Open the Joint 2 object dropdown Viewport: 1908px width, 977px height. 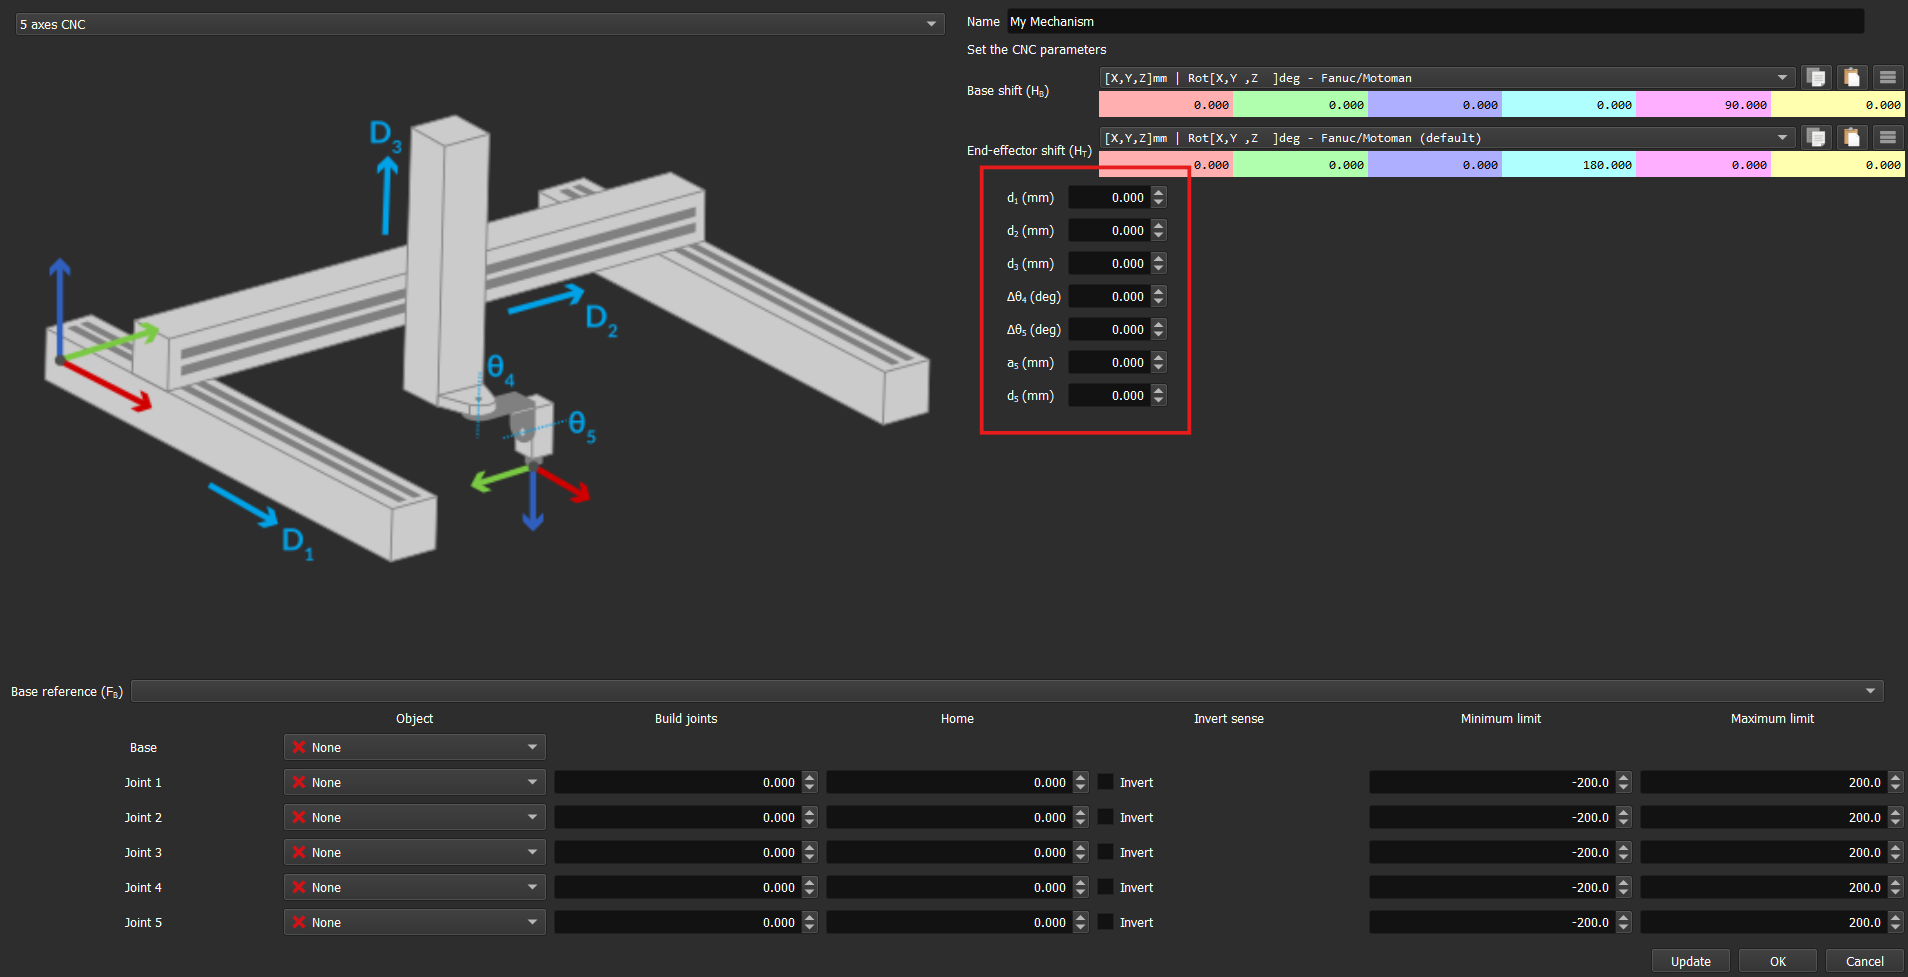[x=414, y=817]
